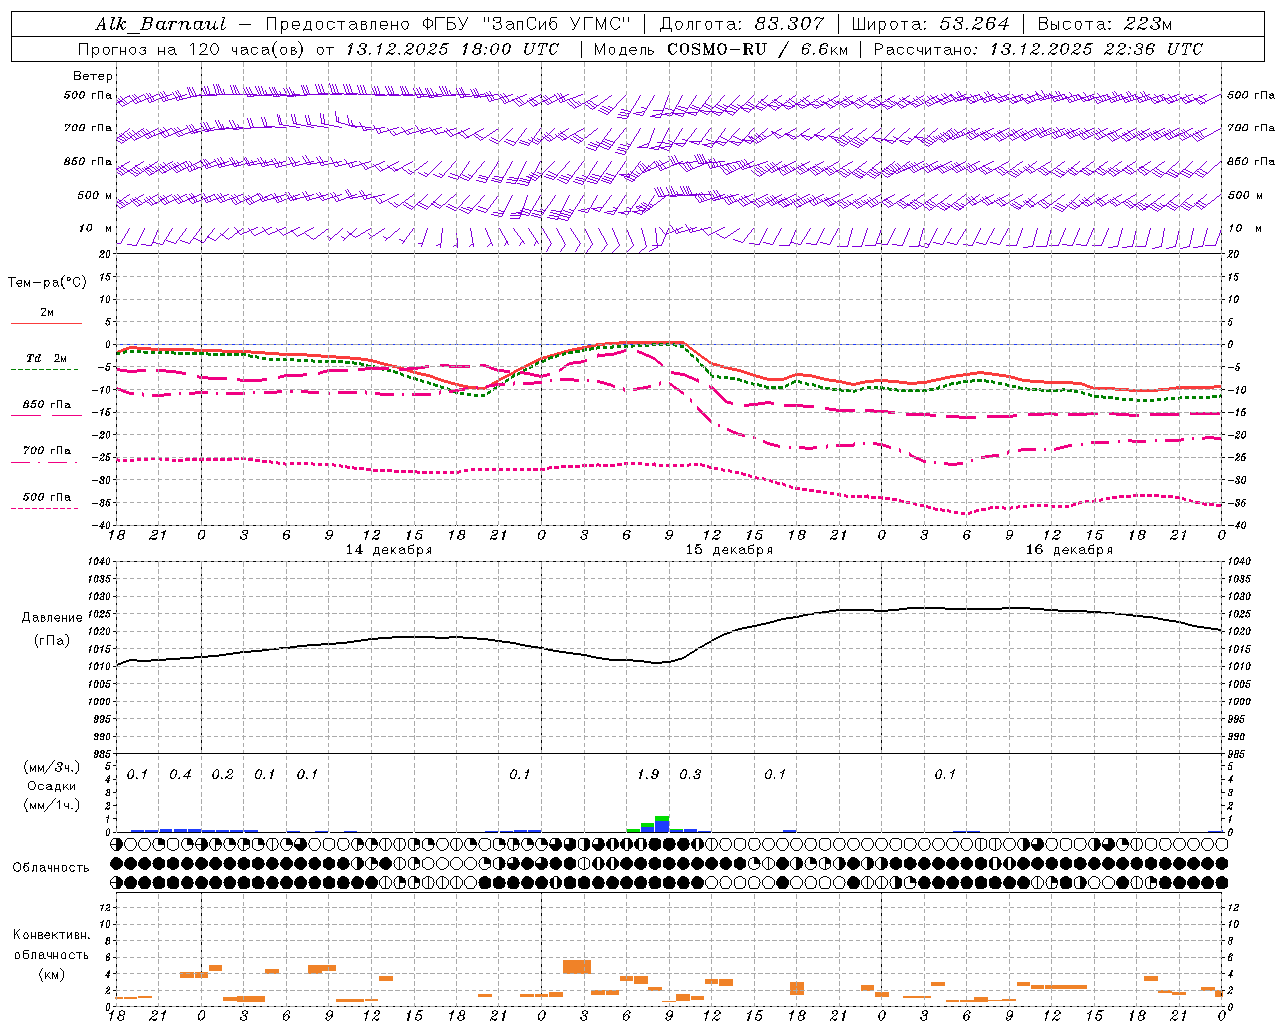Click the Высота: 223м value

point(1104,24)
